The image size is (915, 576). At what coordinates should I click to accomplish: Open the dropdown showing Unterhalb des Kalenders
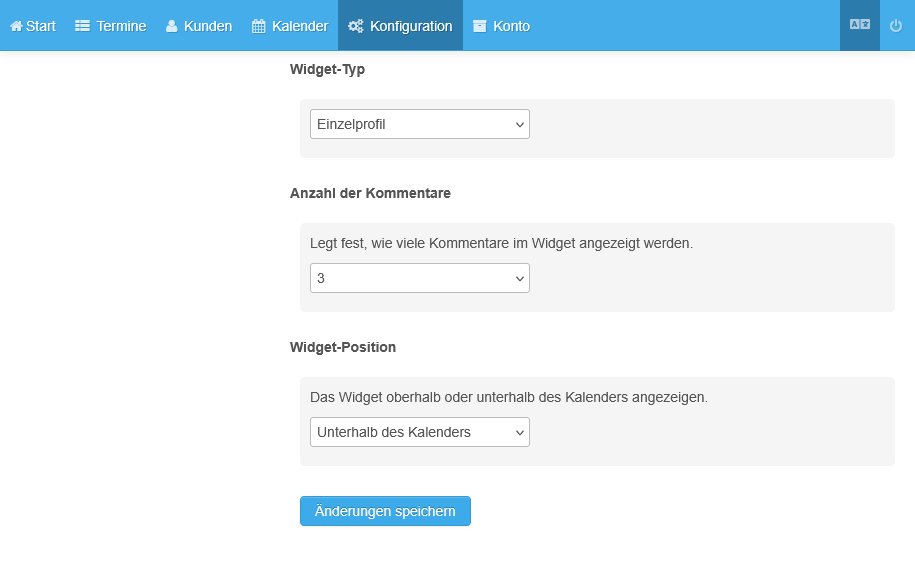pyautogui.click(x=419, y=432)
